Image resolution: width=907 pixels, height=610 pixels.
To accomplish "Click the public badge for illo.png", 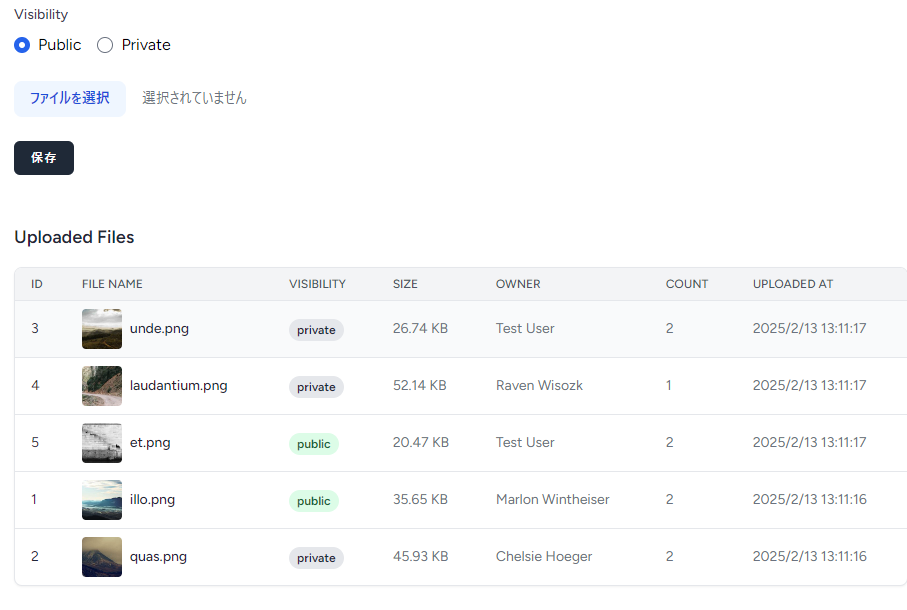I will coord(314,501).
